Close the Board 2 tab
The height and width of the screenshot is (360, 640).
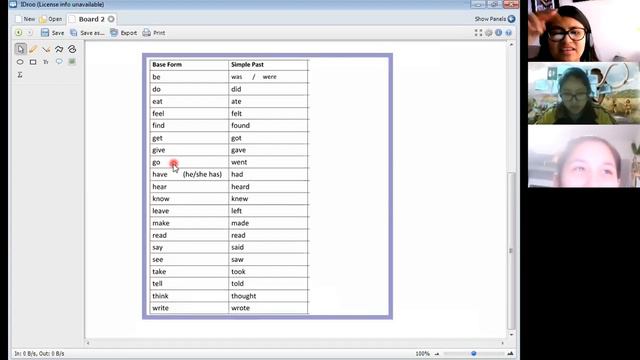(x=111, y=19)
